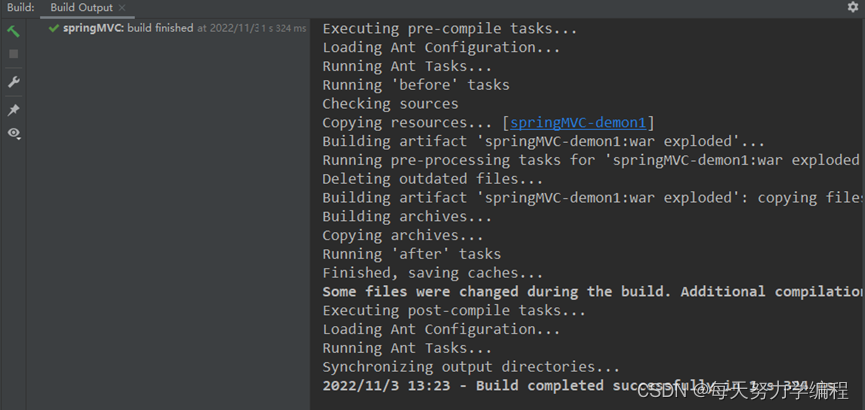Screen dimensions: 865x410
Task: Click the gray stop build square
Action: [x=14, y=54]
